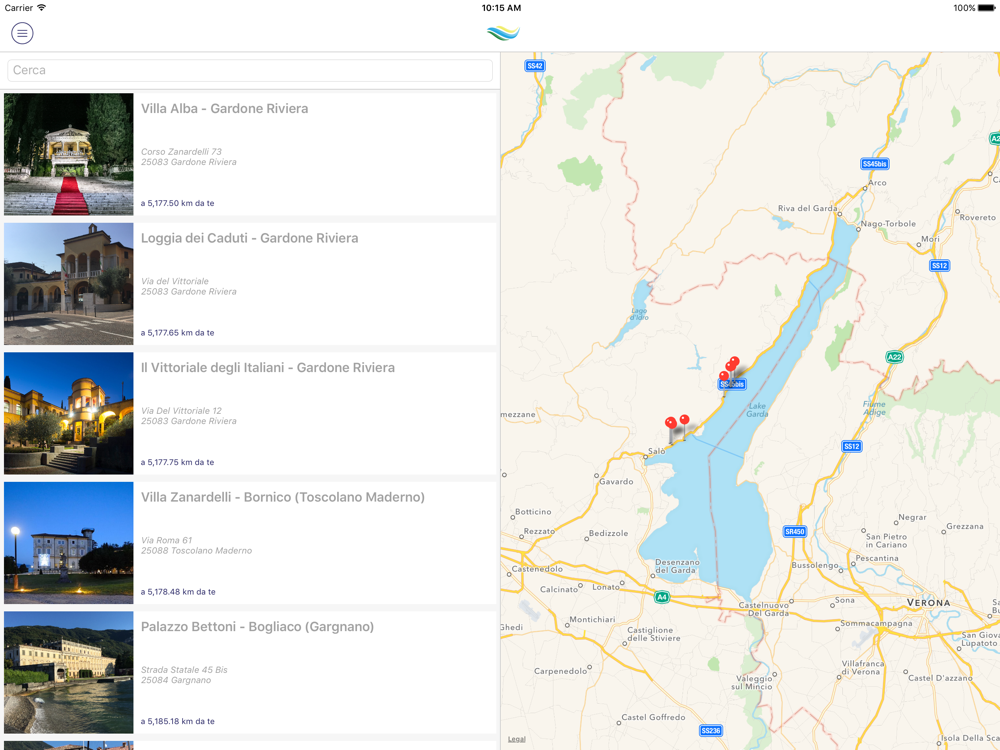
Task: Tap the Bedizzole map label
Action: [608, 533]
